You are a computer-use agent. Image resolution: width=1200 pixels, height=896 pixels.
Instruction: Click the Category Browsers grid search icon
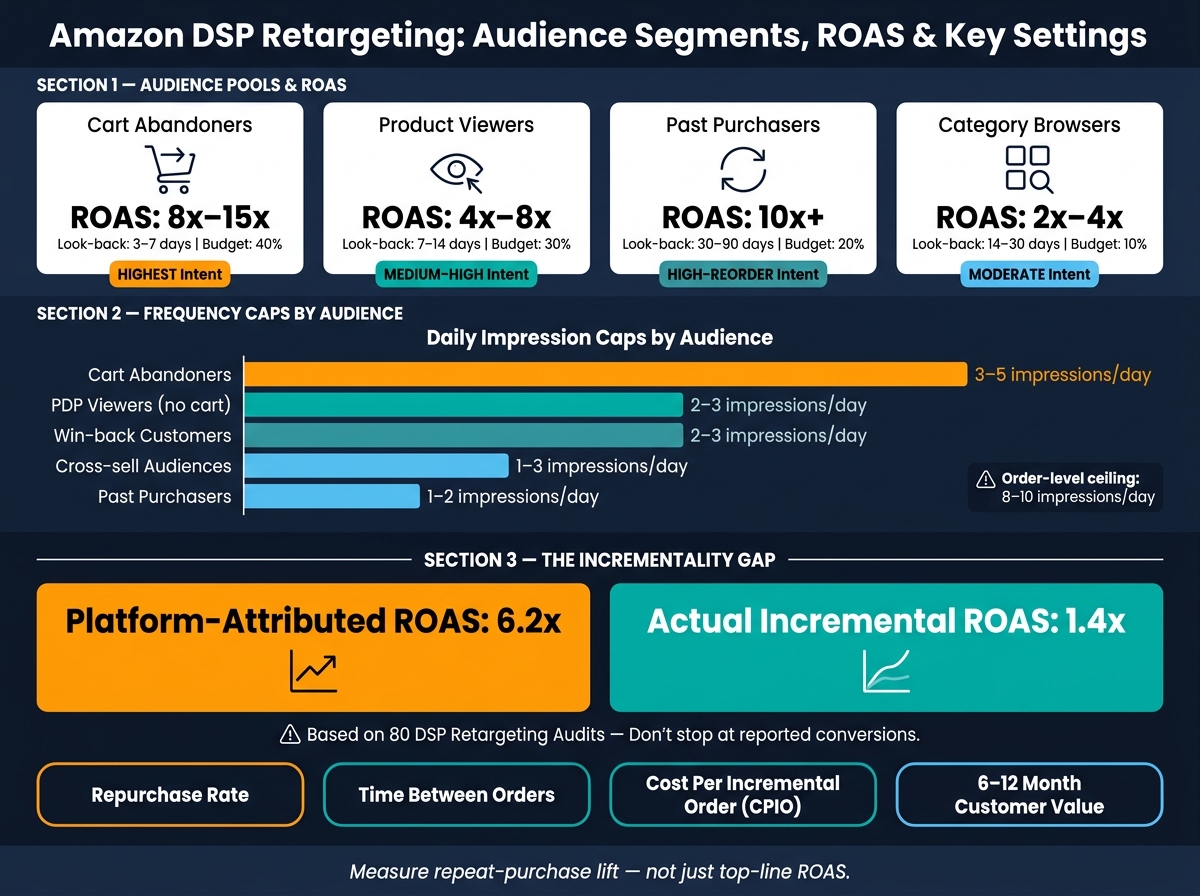1029,169
